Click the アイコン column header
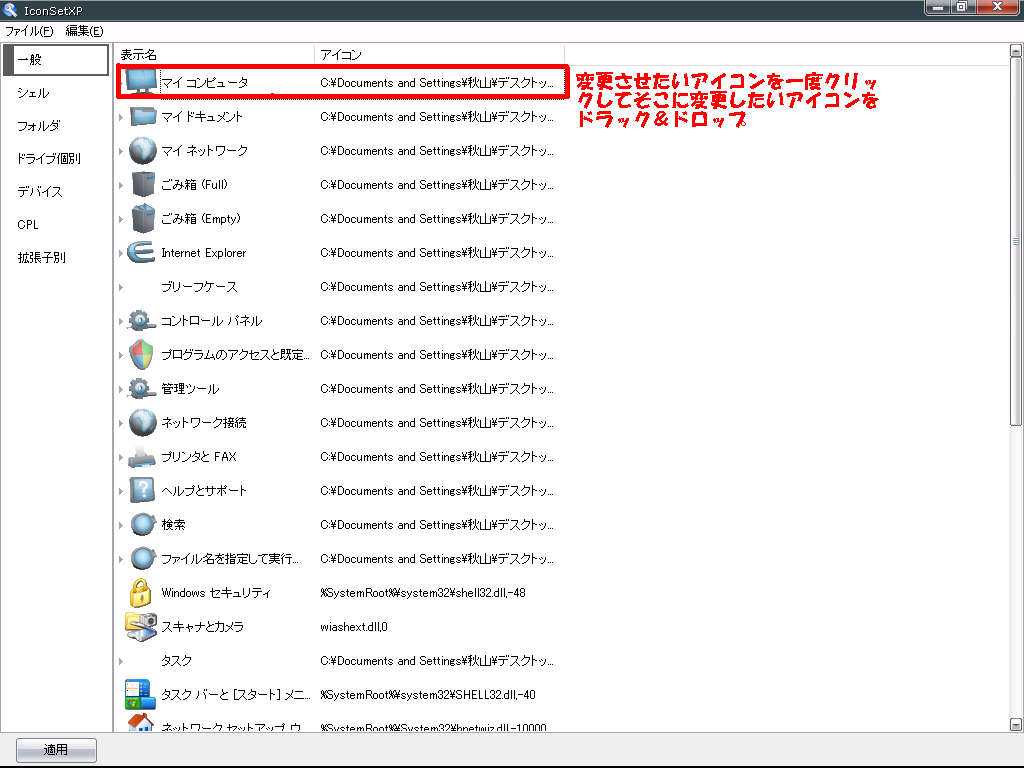This screenshot has width=1024, height=768. coord(439,55)
